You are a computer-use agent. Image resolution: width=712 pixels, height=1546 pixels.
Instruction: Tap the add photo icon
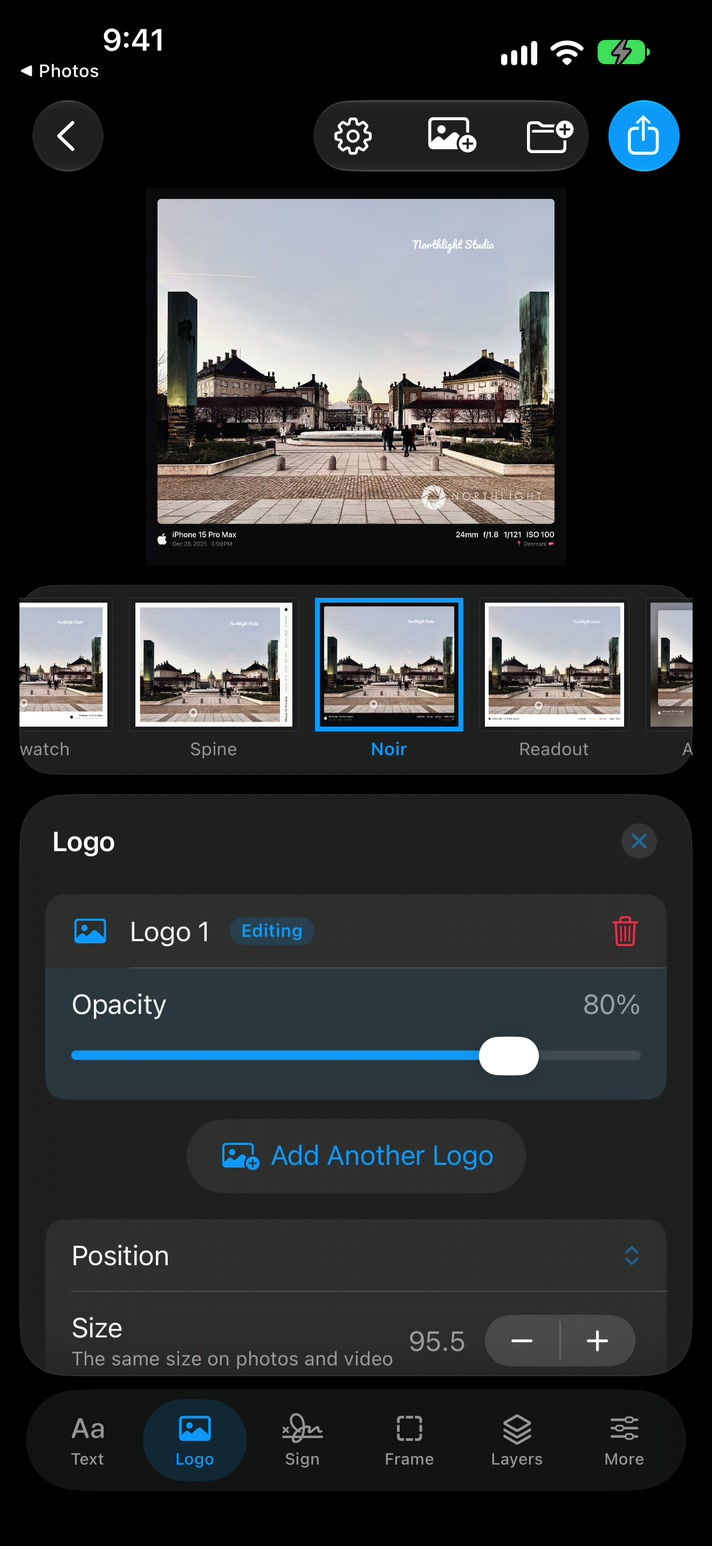pos(452,136)
